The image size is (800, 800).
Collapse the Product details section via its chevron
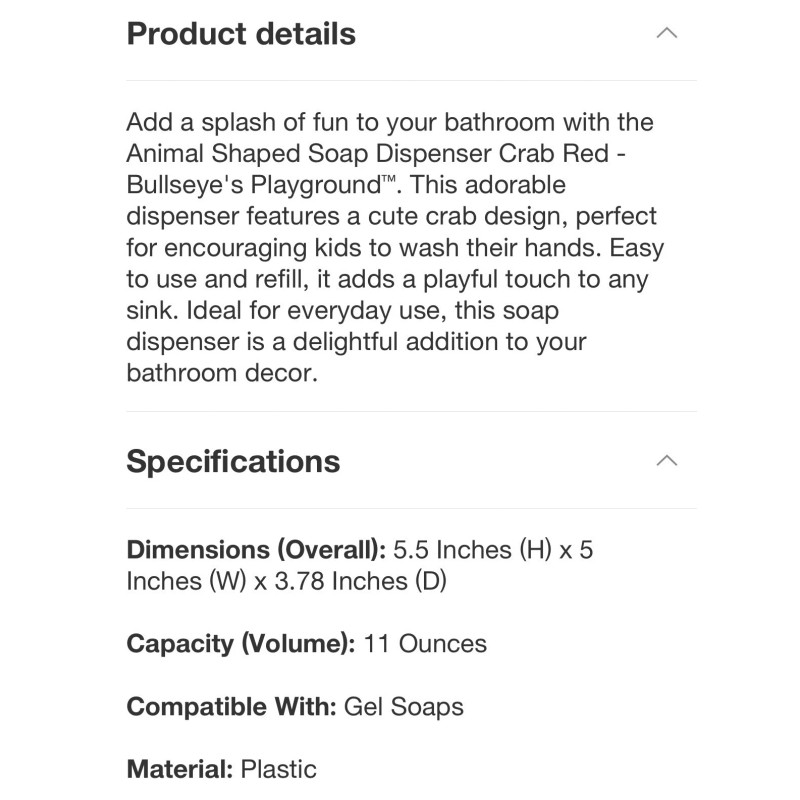click(x=668, y=33)
